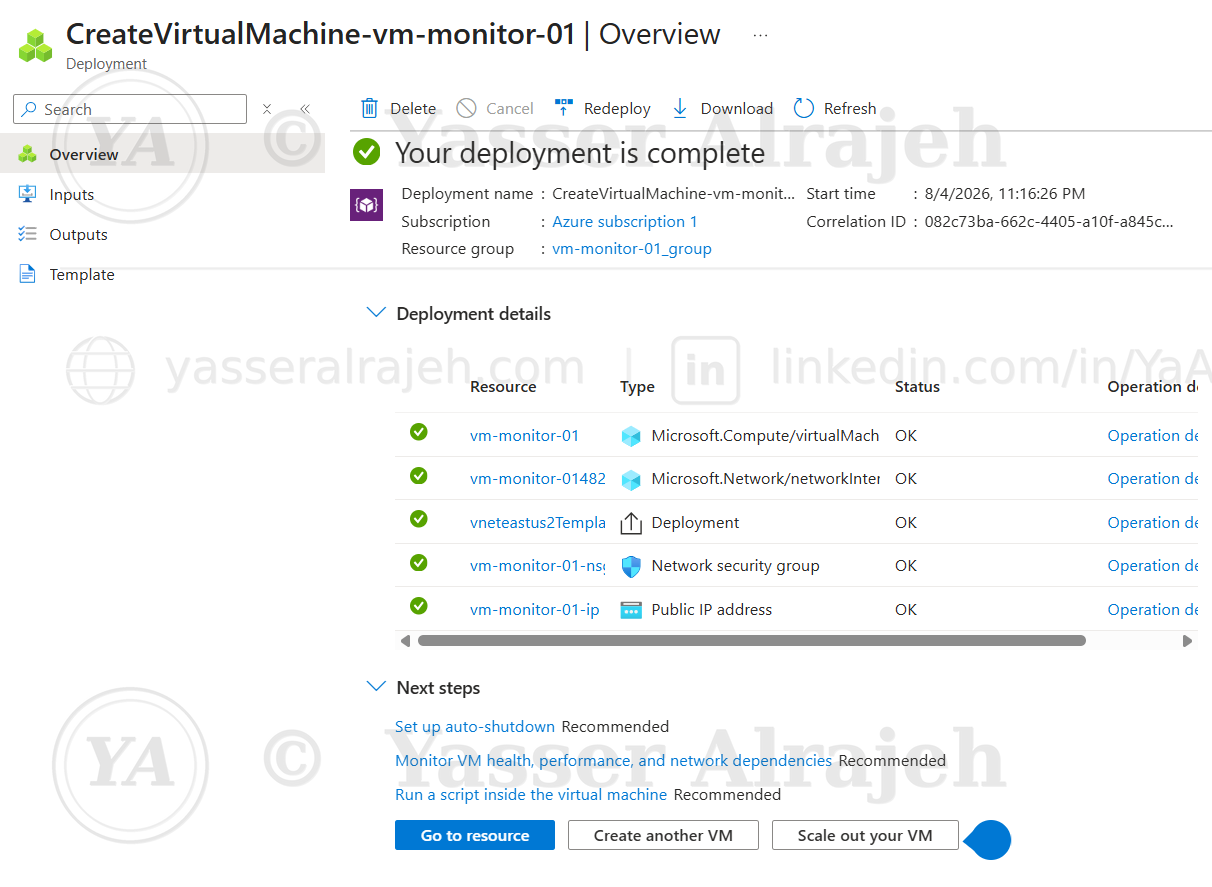
Task: Collapse the Deployment details section
Action: [376, 313]
